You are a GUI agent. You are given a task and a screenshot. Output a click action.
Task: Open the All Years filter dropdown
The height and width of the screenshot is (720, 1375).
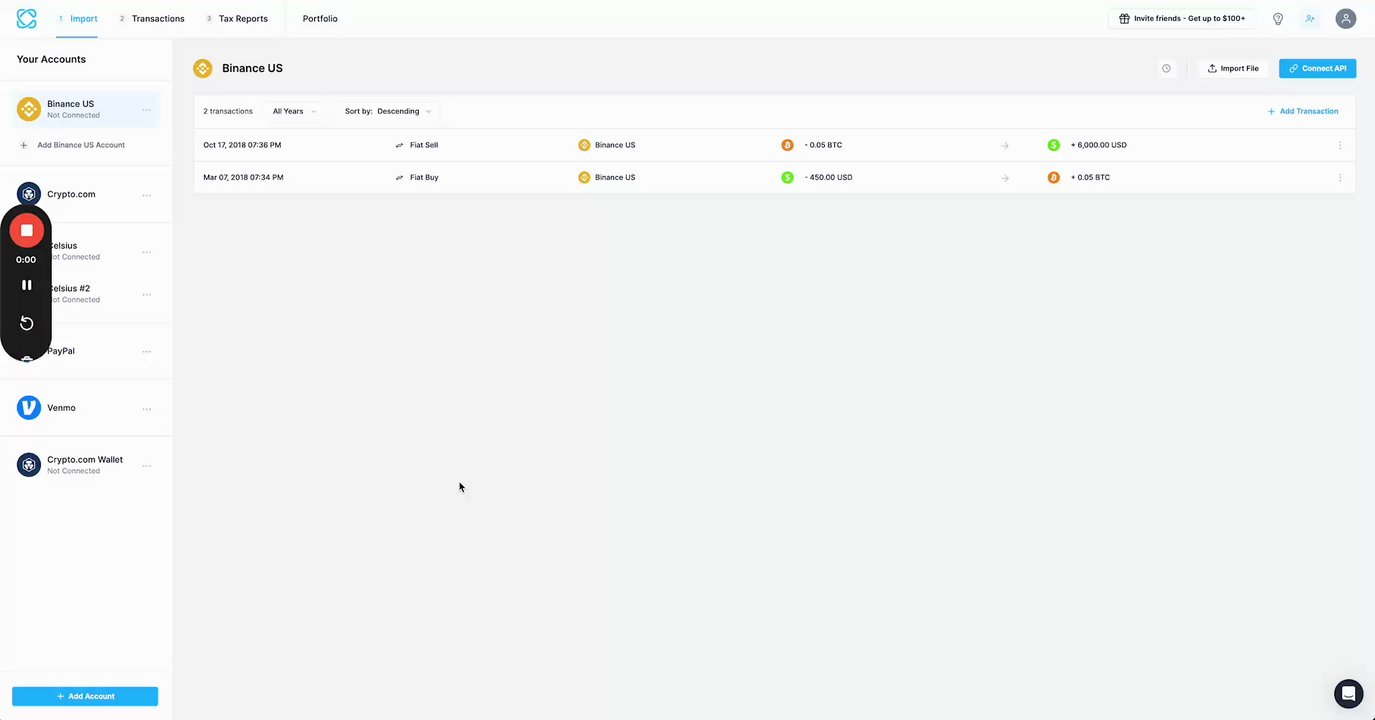tap(294, 111)
